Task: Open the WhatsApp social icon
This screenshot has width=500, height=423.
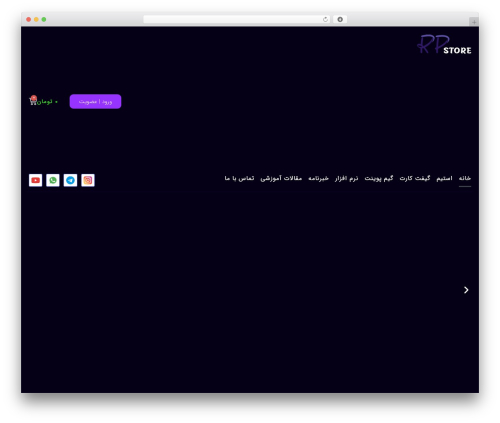Action: 53,180
